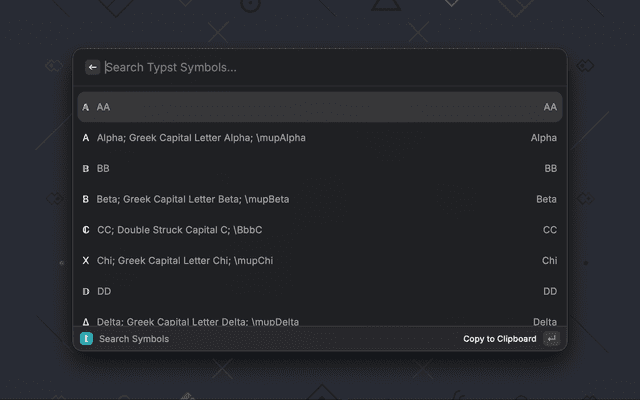The height and width of the screenshot is (400, 640).
Task: Click the back arrow button
Action: pos(93,67)
